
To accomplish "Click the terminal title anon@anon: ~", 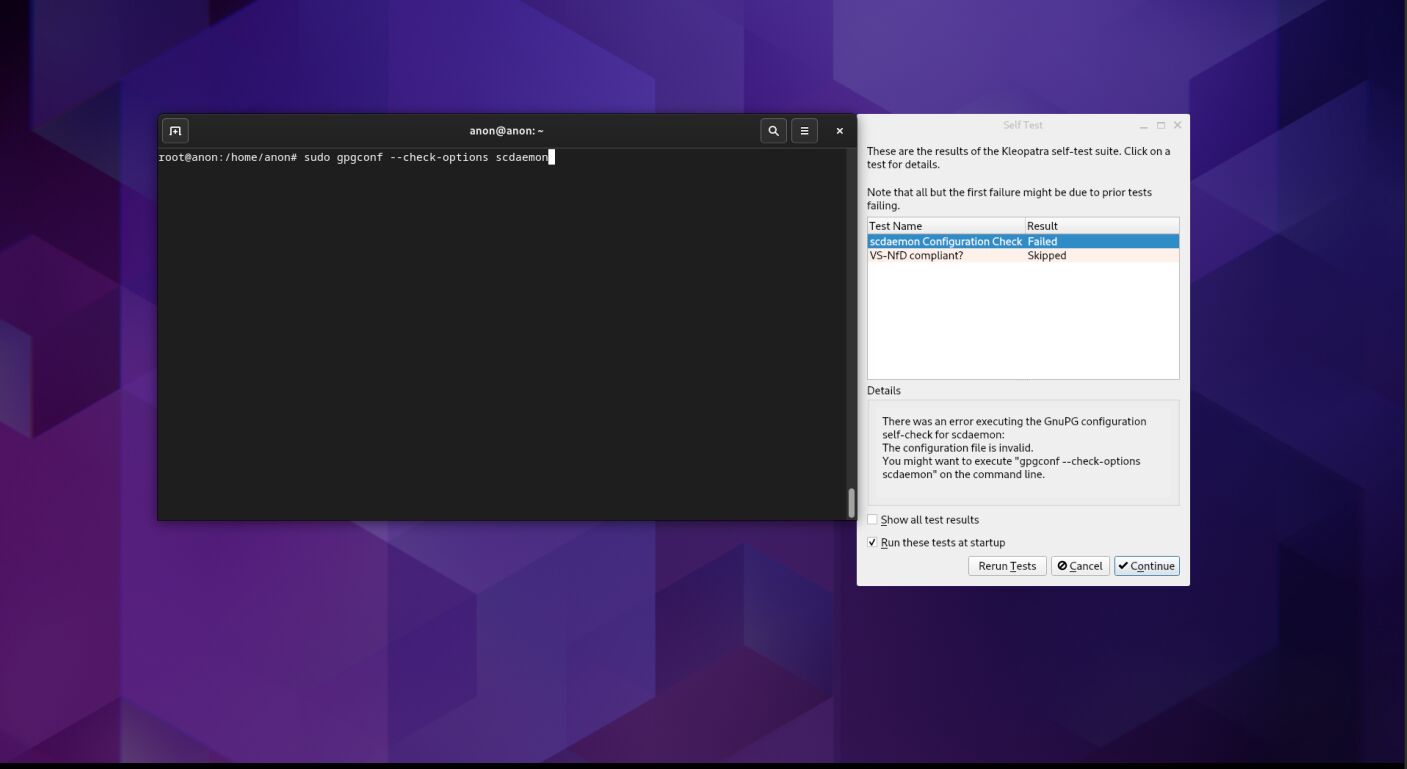I will [x=506, y=131].
